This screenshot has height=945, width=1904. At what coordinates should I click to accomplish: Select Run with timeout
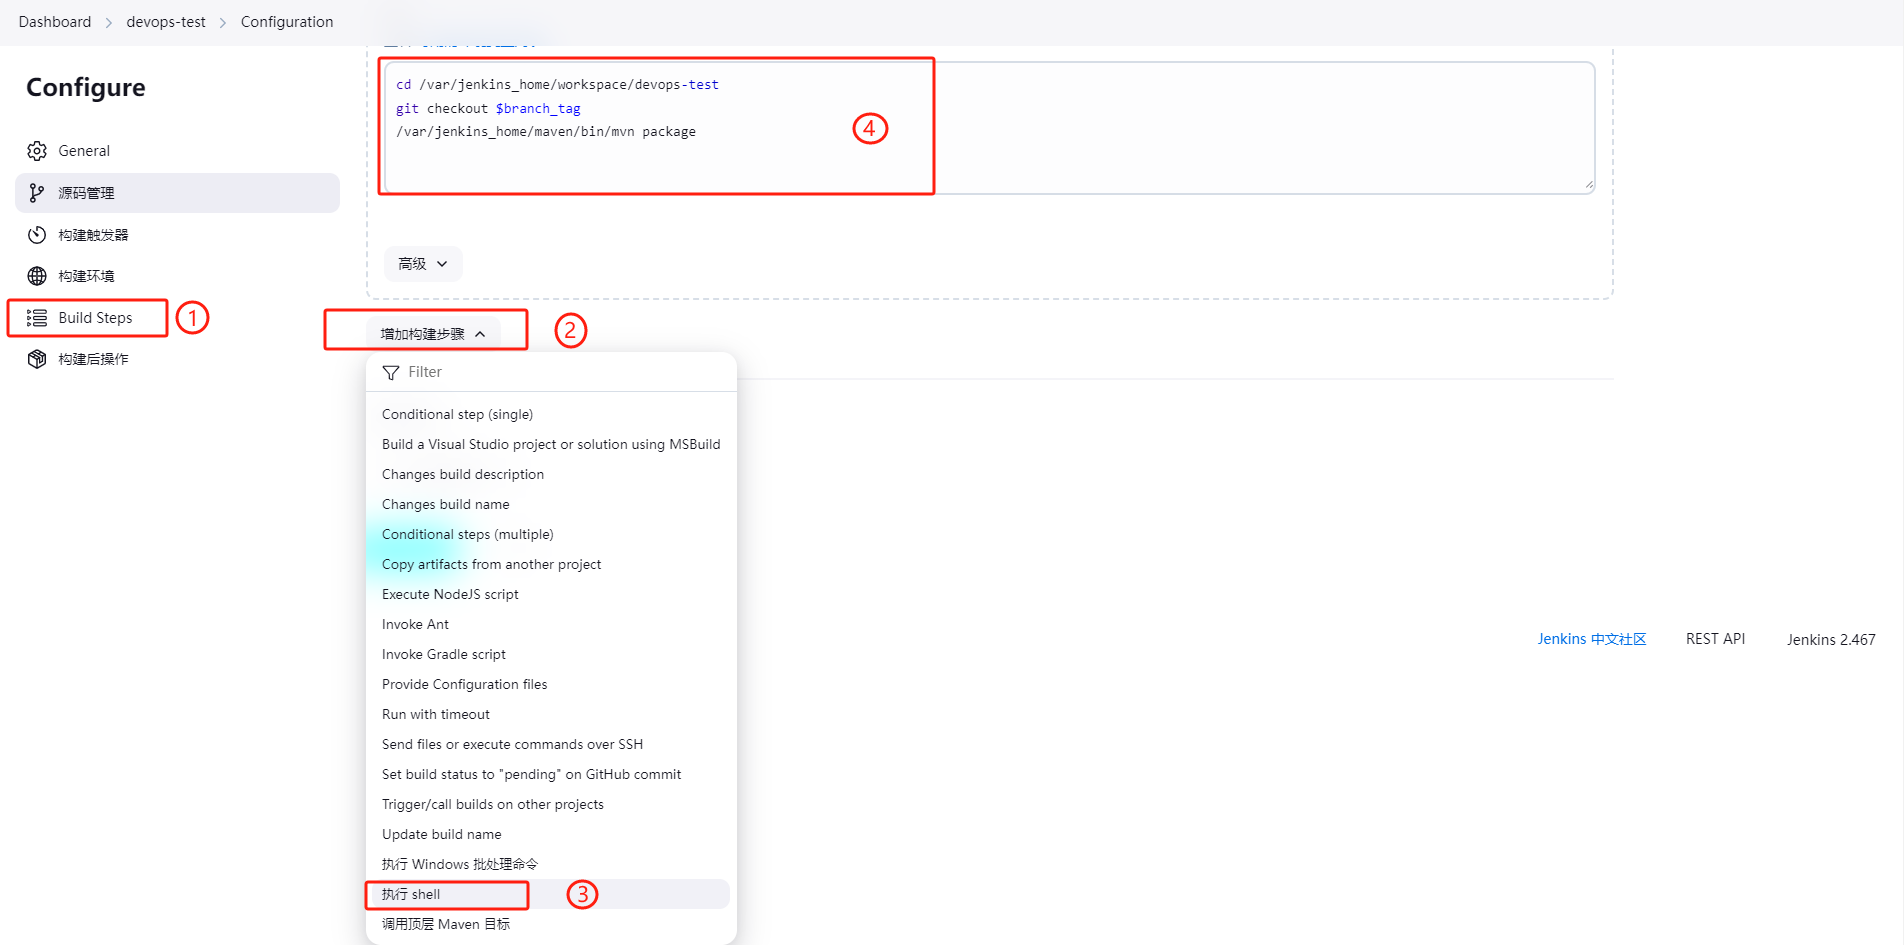[x=551, y=714]
